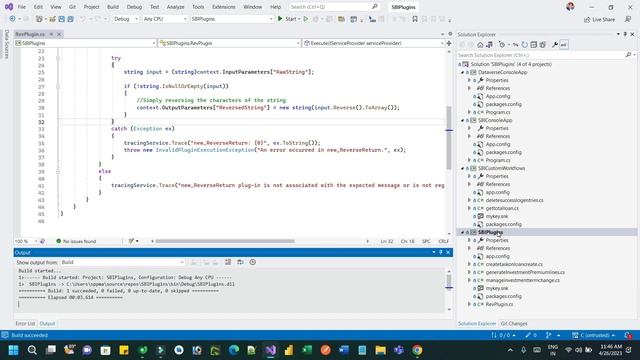The width and height of the screenshot is (640, 360).
Task: Select createtaskonloancreate.cs in Solution Explorer
Action: (514, 264)
